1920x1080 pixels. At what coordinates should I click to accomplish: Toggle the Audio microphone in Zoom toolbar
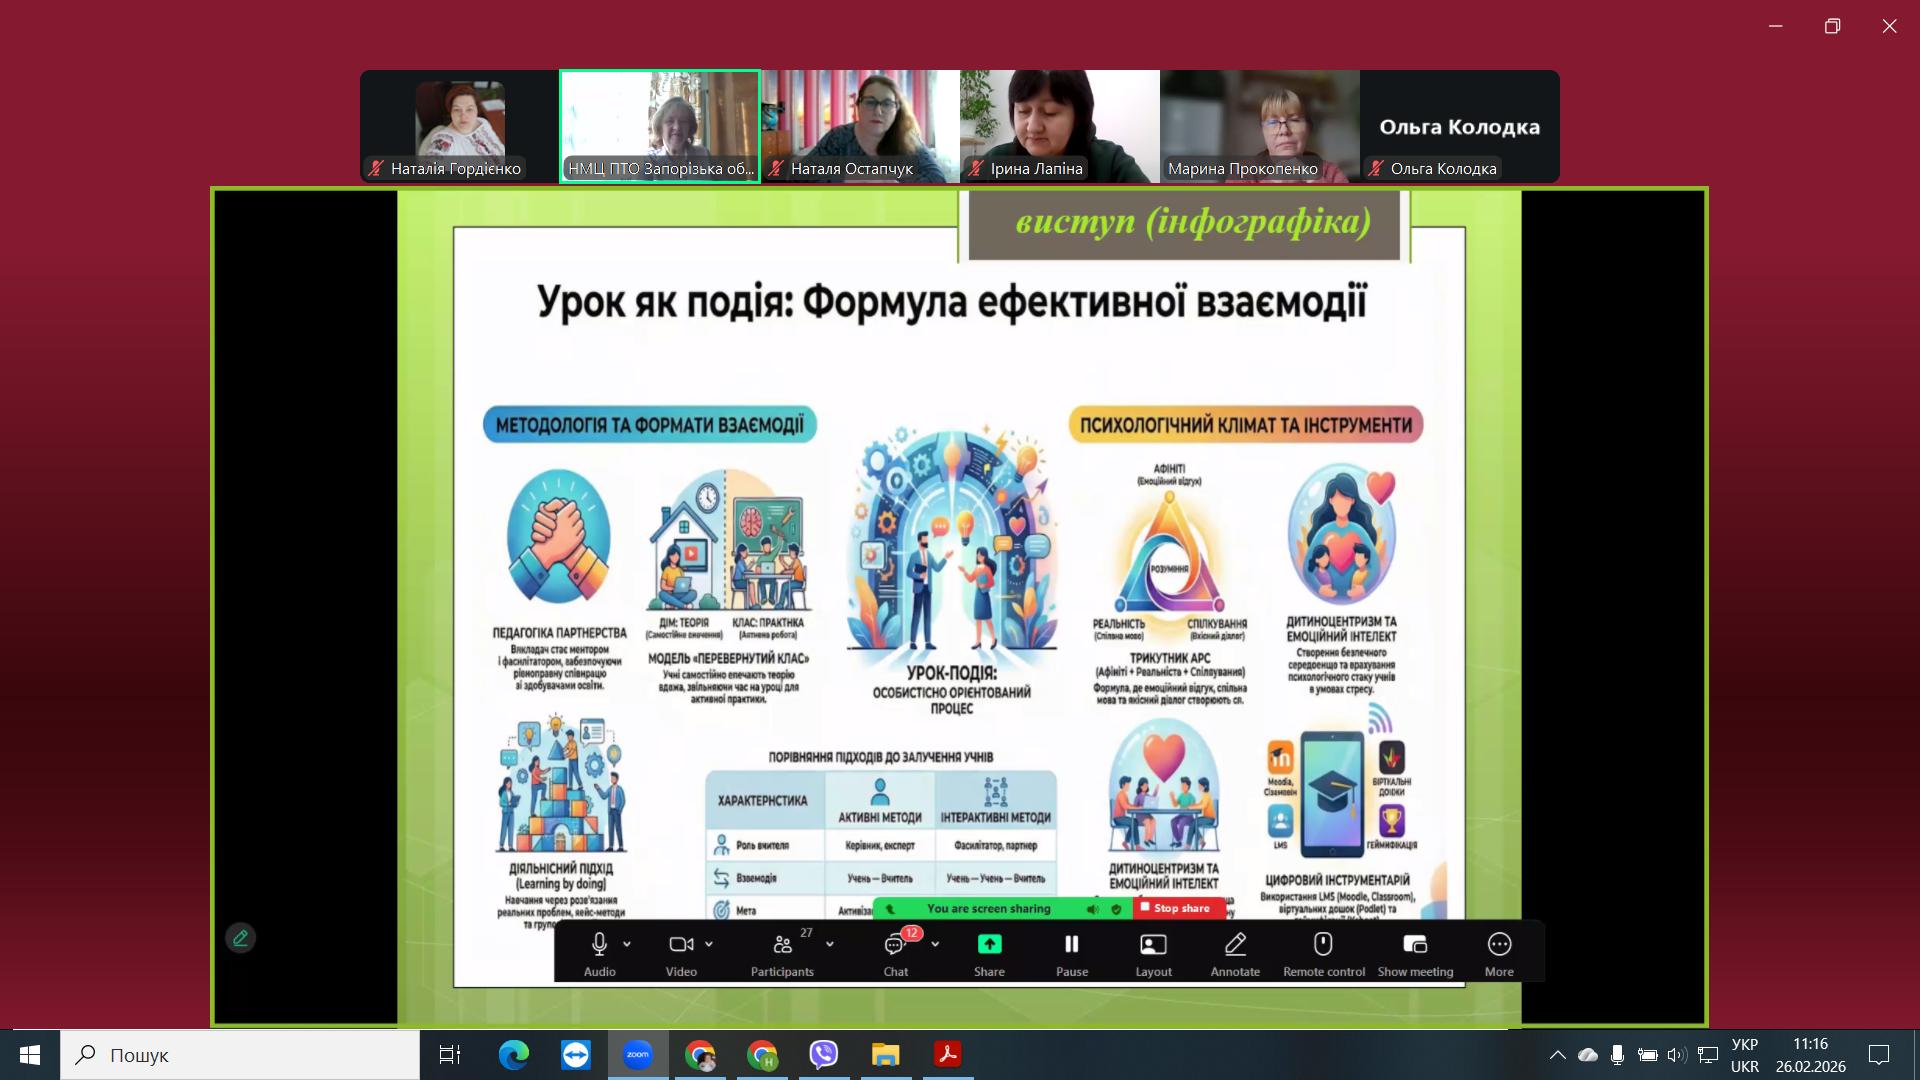(x=599, y=945)
